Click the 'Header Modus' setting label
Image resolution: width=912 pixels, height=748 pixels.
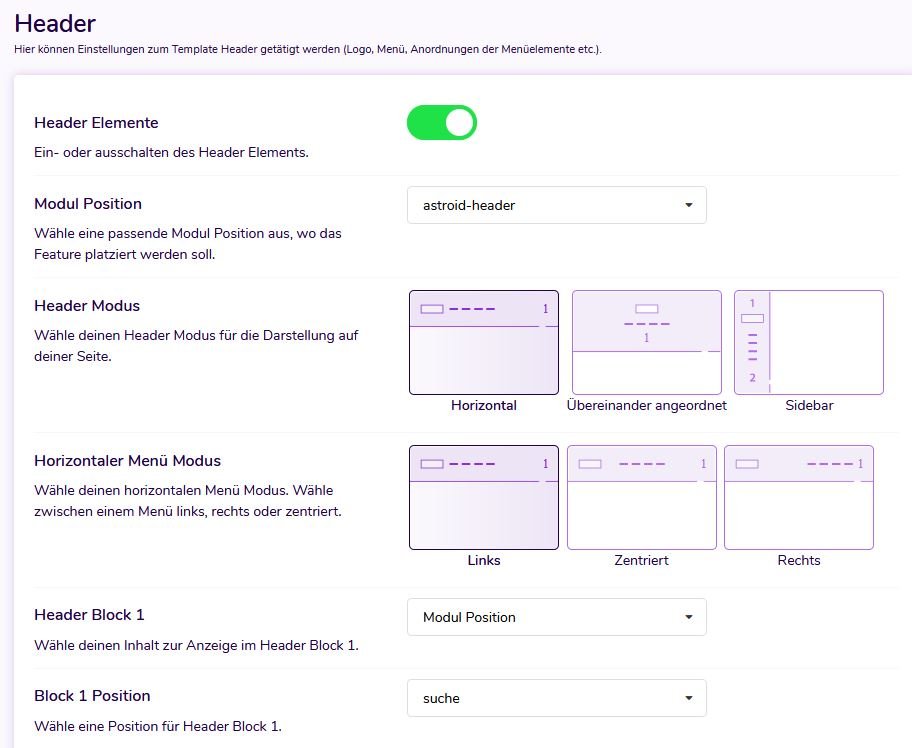(87, 306)
